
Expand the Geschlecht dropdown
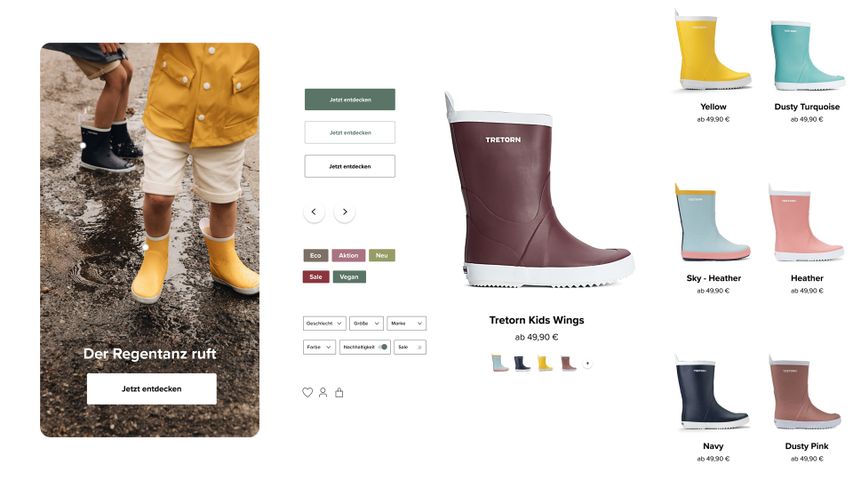click(x=324, y=323)
